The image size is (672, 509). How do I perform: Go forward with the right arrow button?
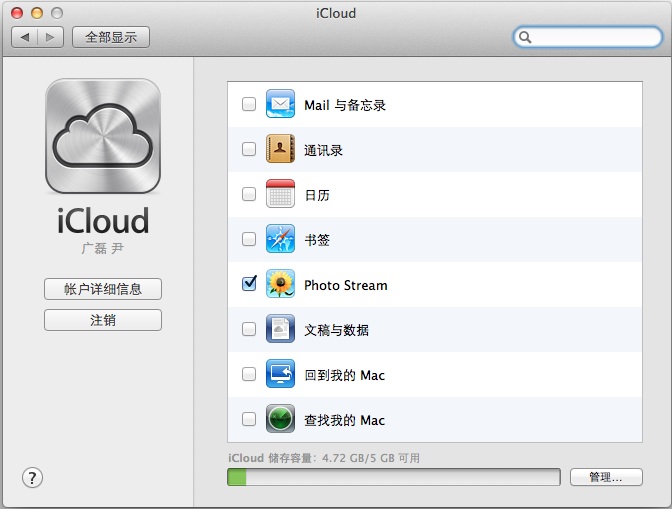(x=51, y=37)
